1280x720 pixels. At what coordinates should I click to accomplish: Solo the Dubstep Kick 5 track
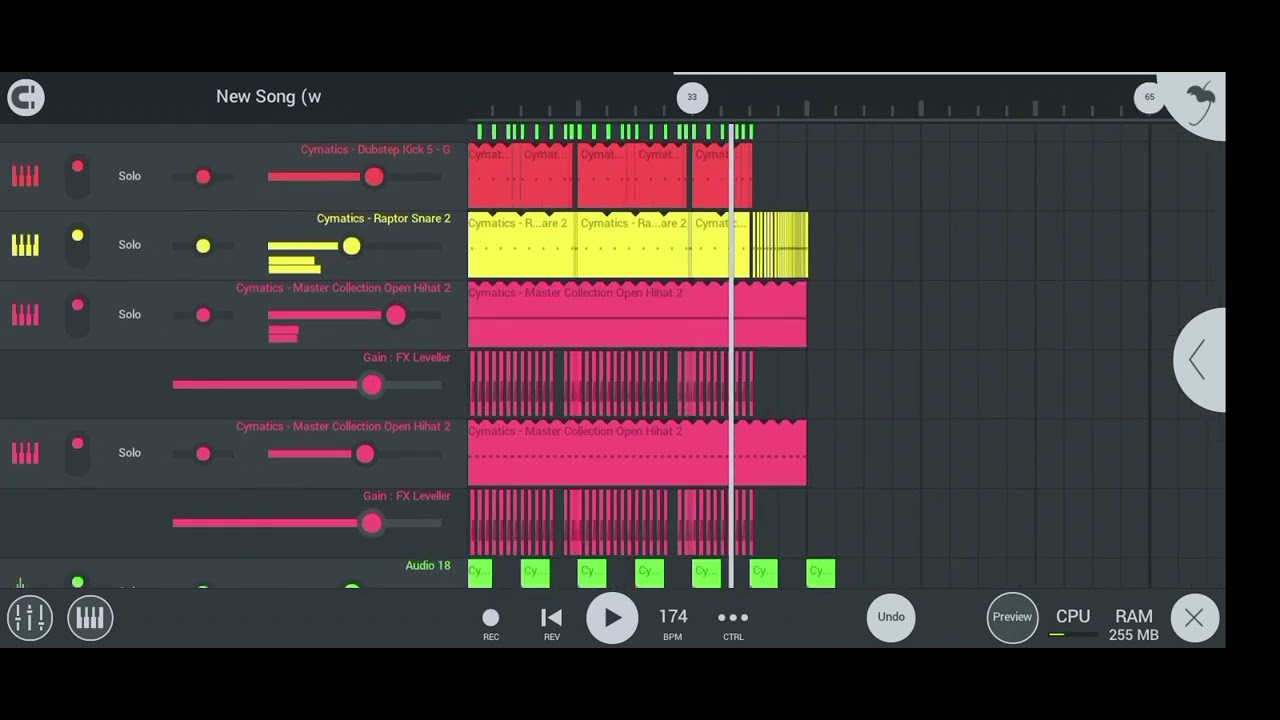(x=130, y=176)
